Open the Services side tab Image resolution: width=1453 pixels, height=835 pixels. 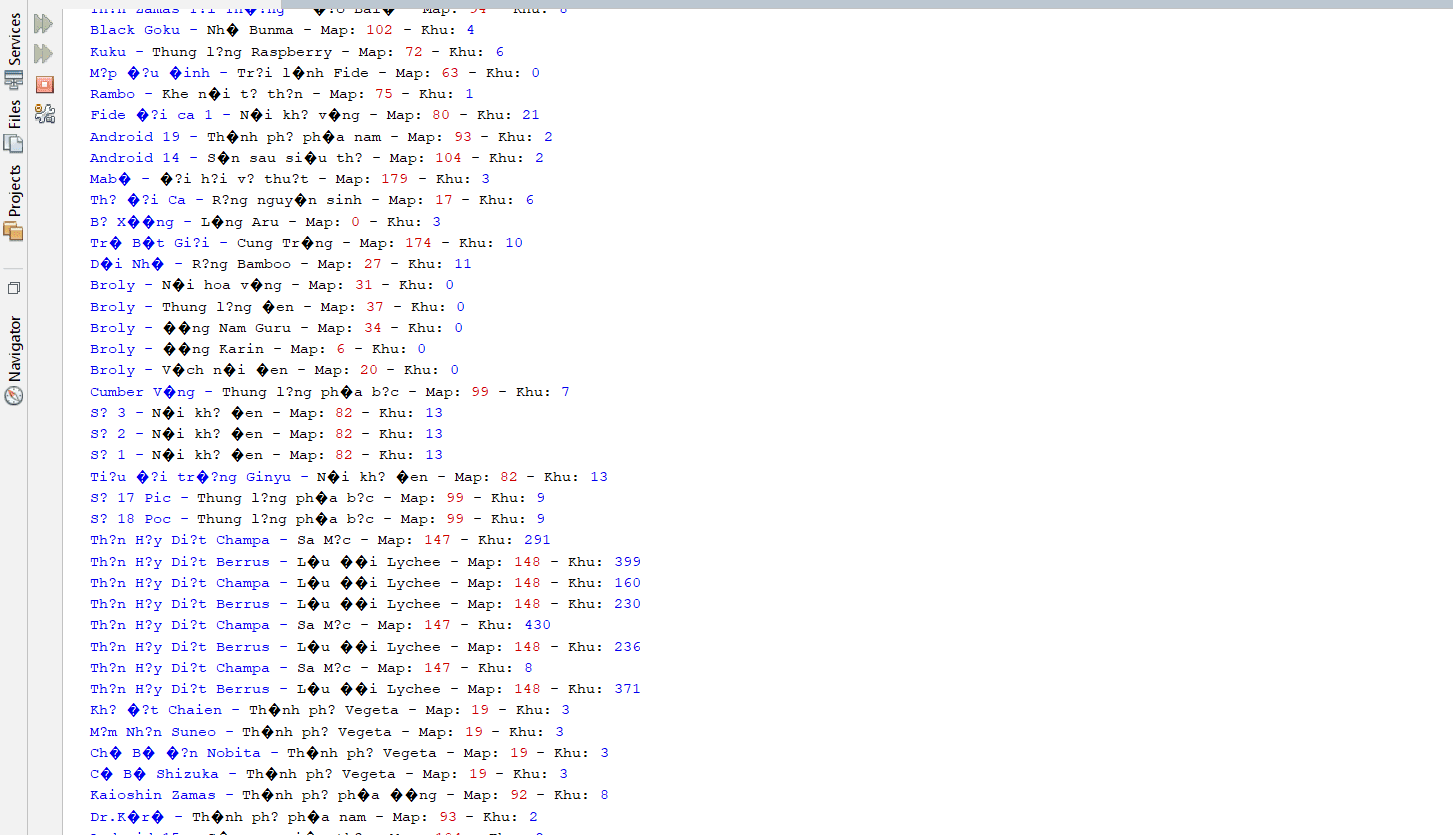pos(13,39)
